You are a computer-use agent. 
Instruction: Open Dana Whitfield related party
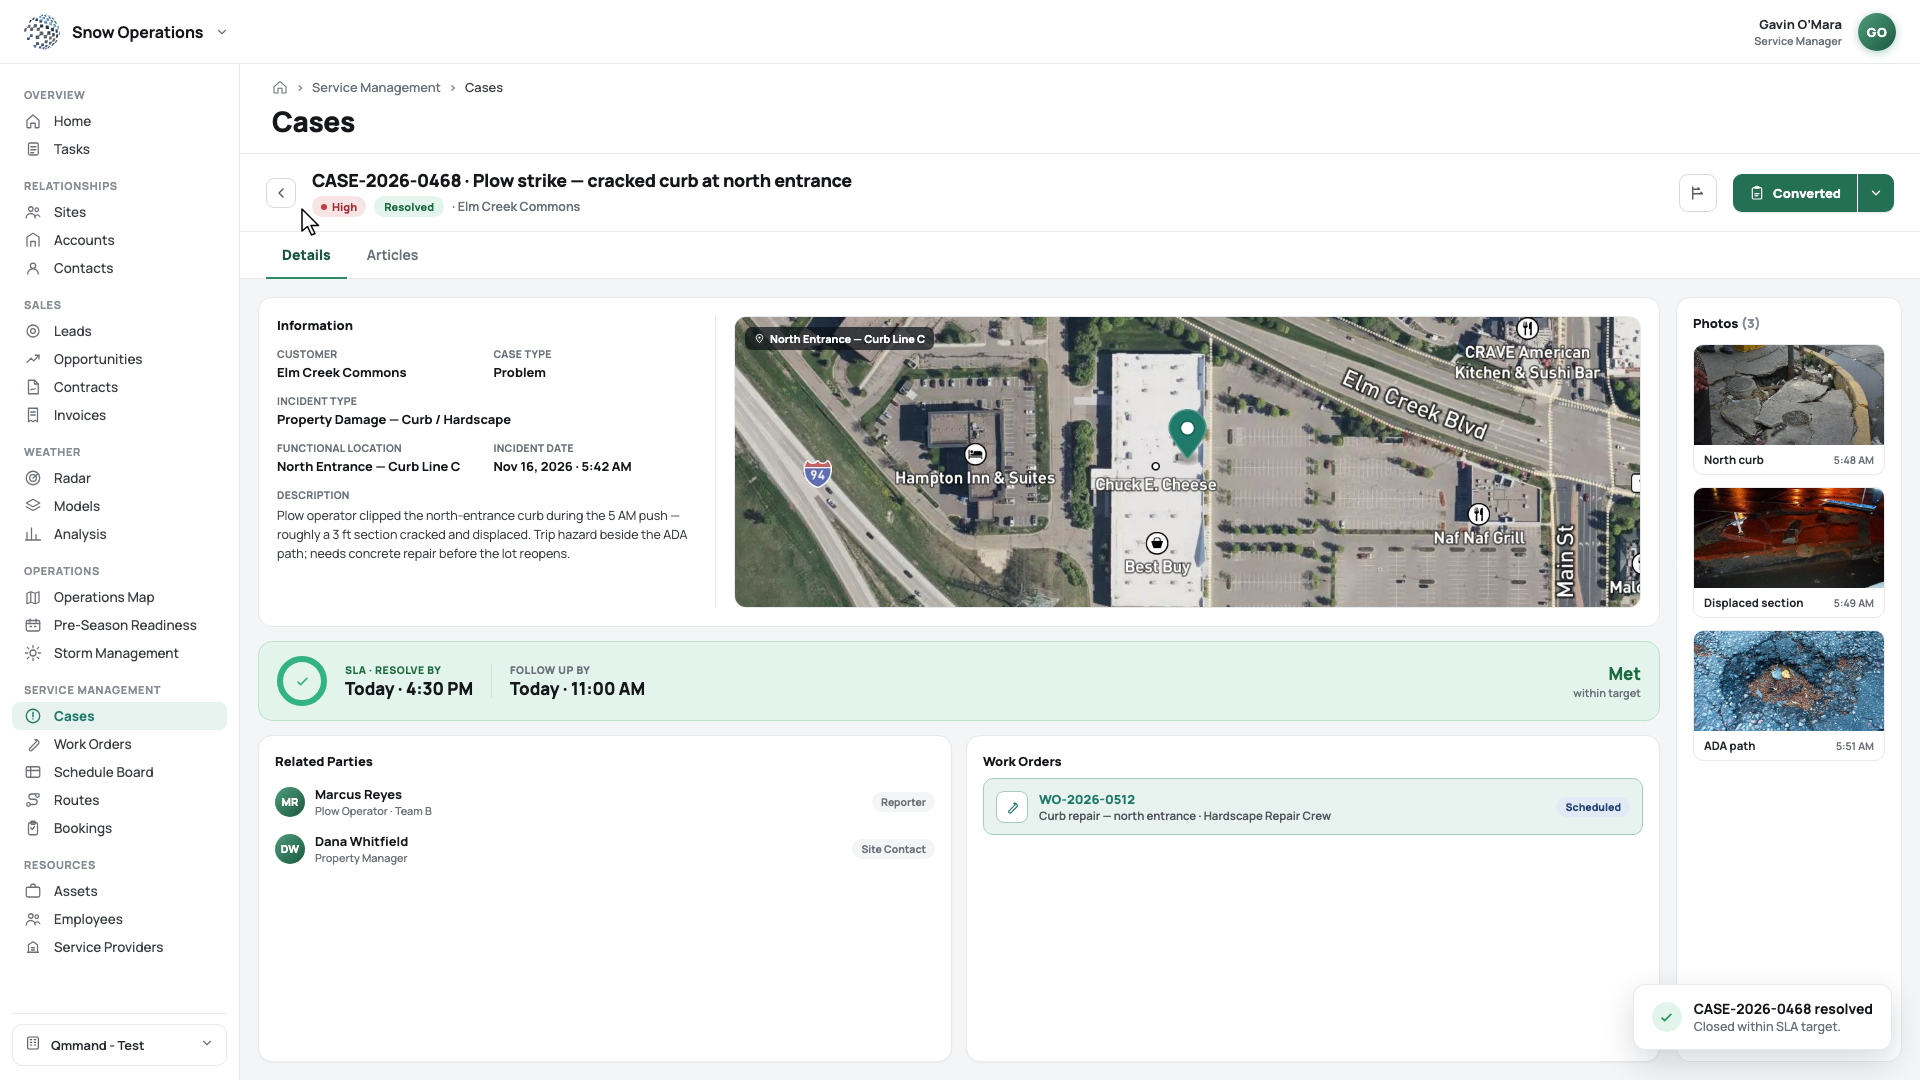[604, 849]
